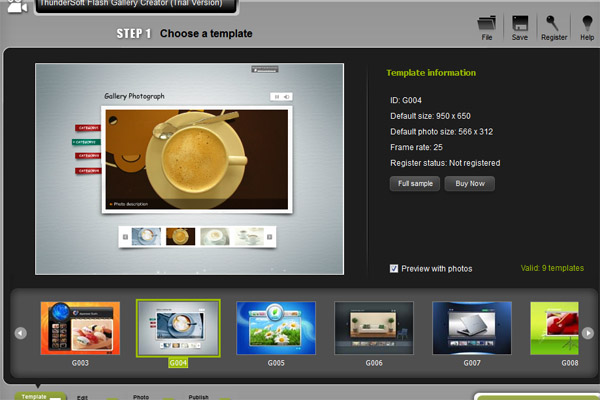The image size is (600, 400).
Task: Click the camera logo icon
Action: coord(17,6)
